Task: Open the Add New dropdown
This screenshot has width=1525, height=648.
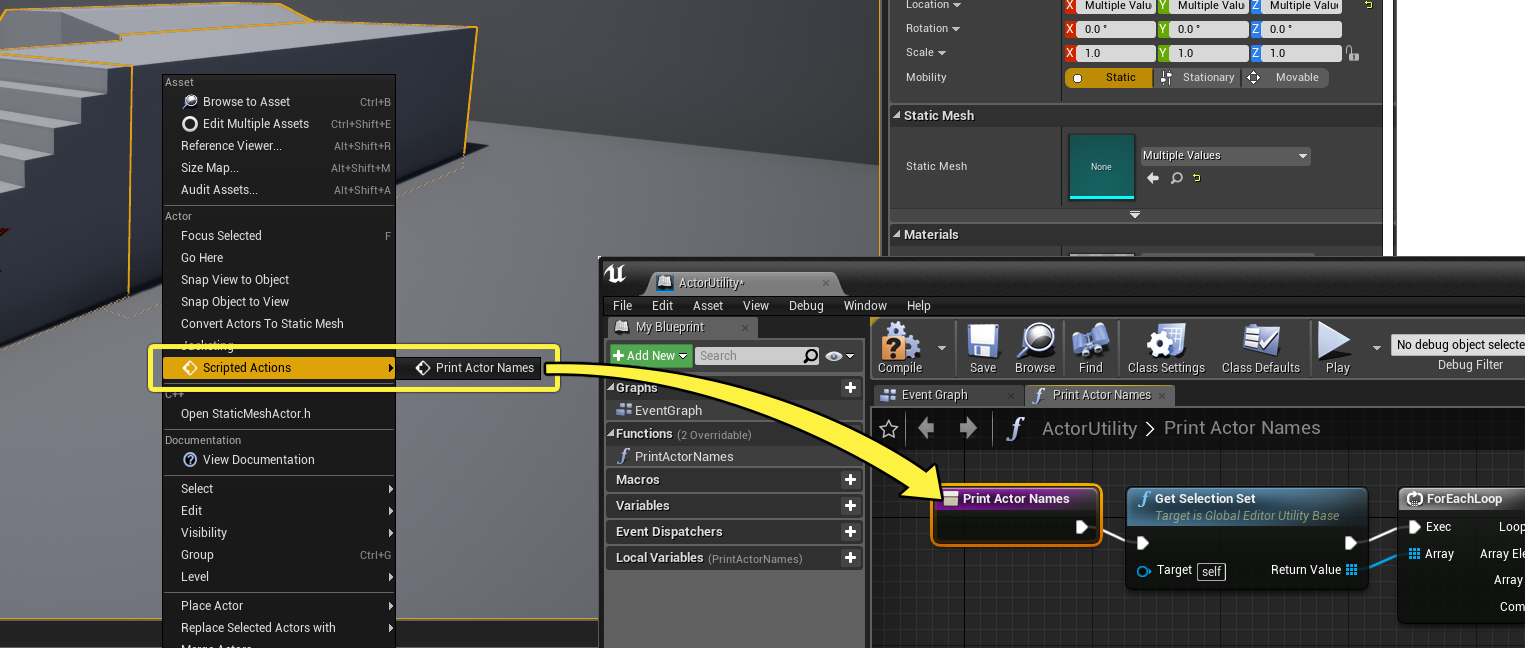Action: [x=649, y=355]
